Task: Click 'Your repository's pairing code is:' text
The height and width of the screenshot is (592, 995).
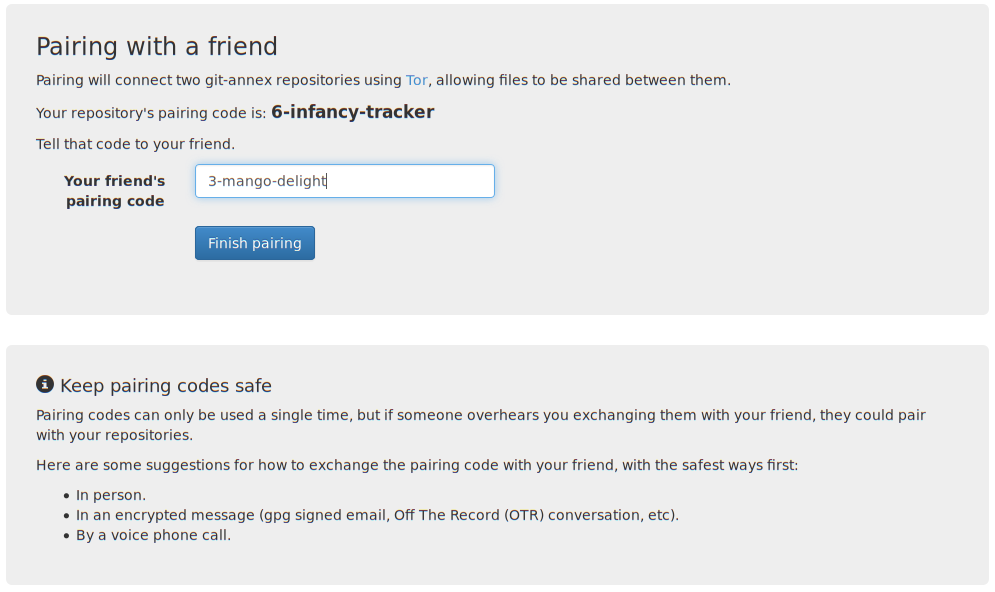Action: pyautogui.click(x=150, y=113)
